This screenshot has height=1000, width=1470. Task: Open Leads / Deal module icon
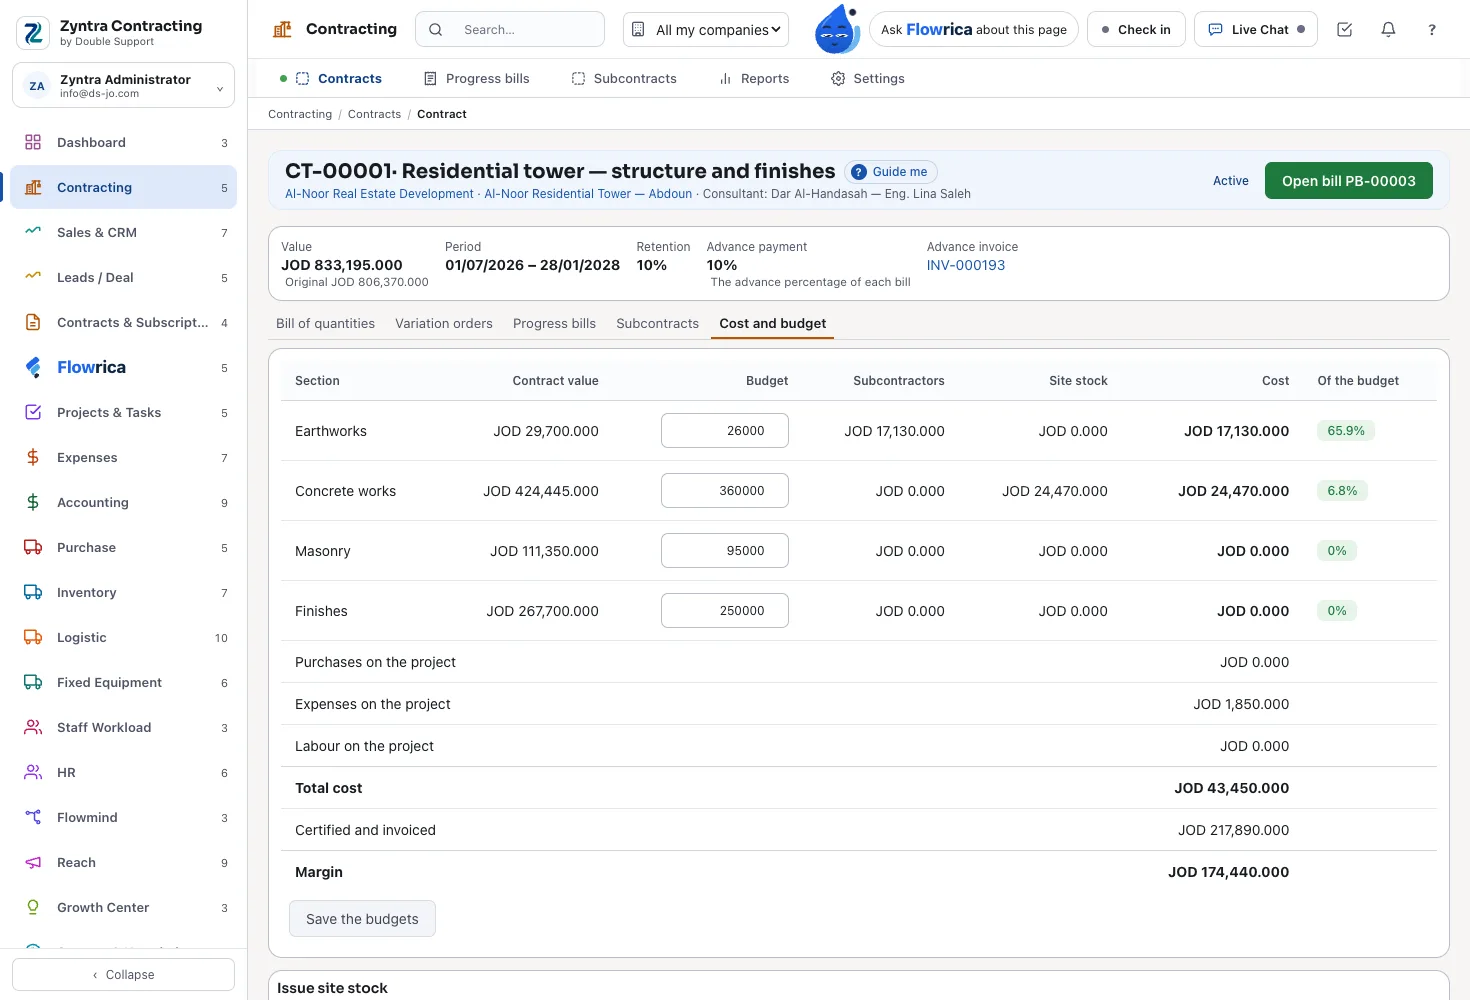point(33,277)
